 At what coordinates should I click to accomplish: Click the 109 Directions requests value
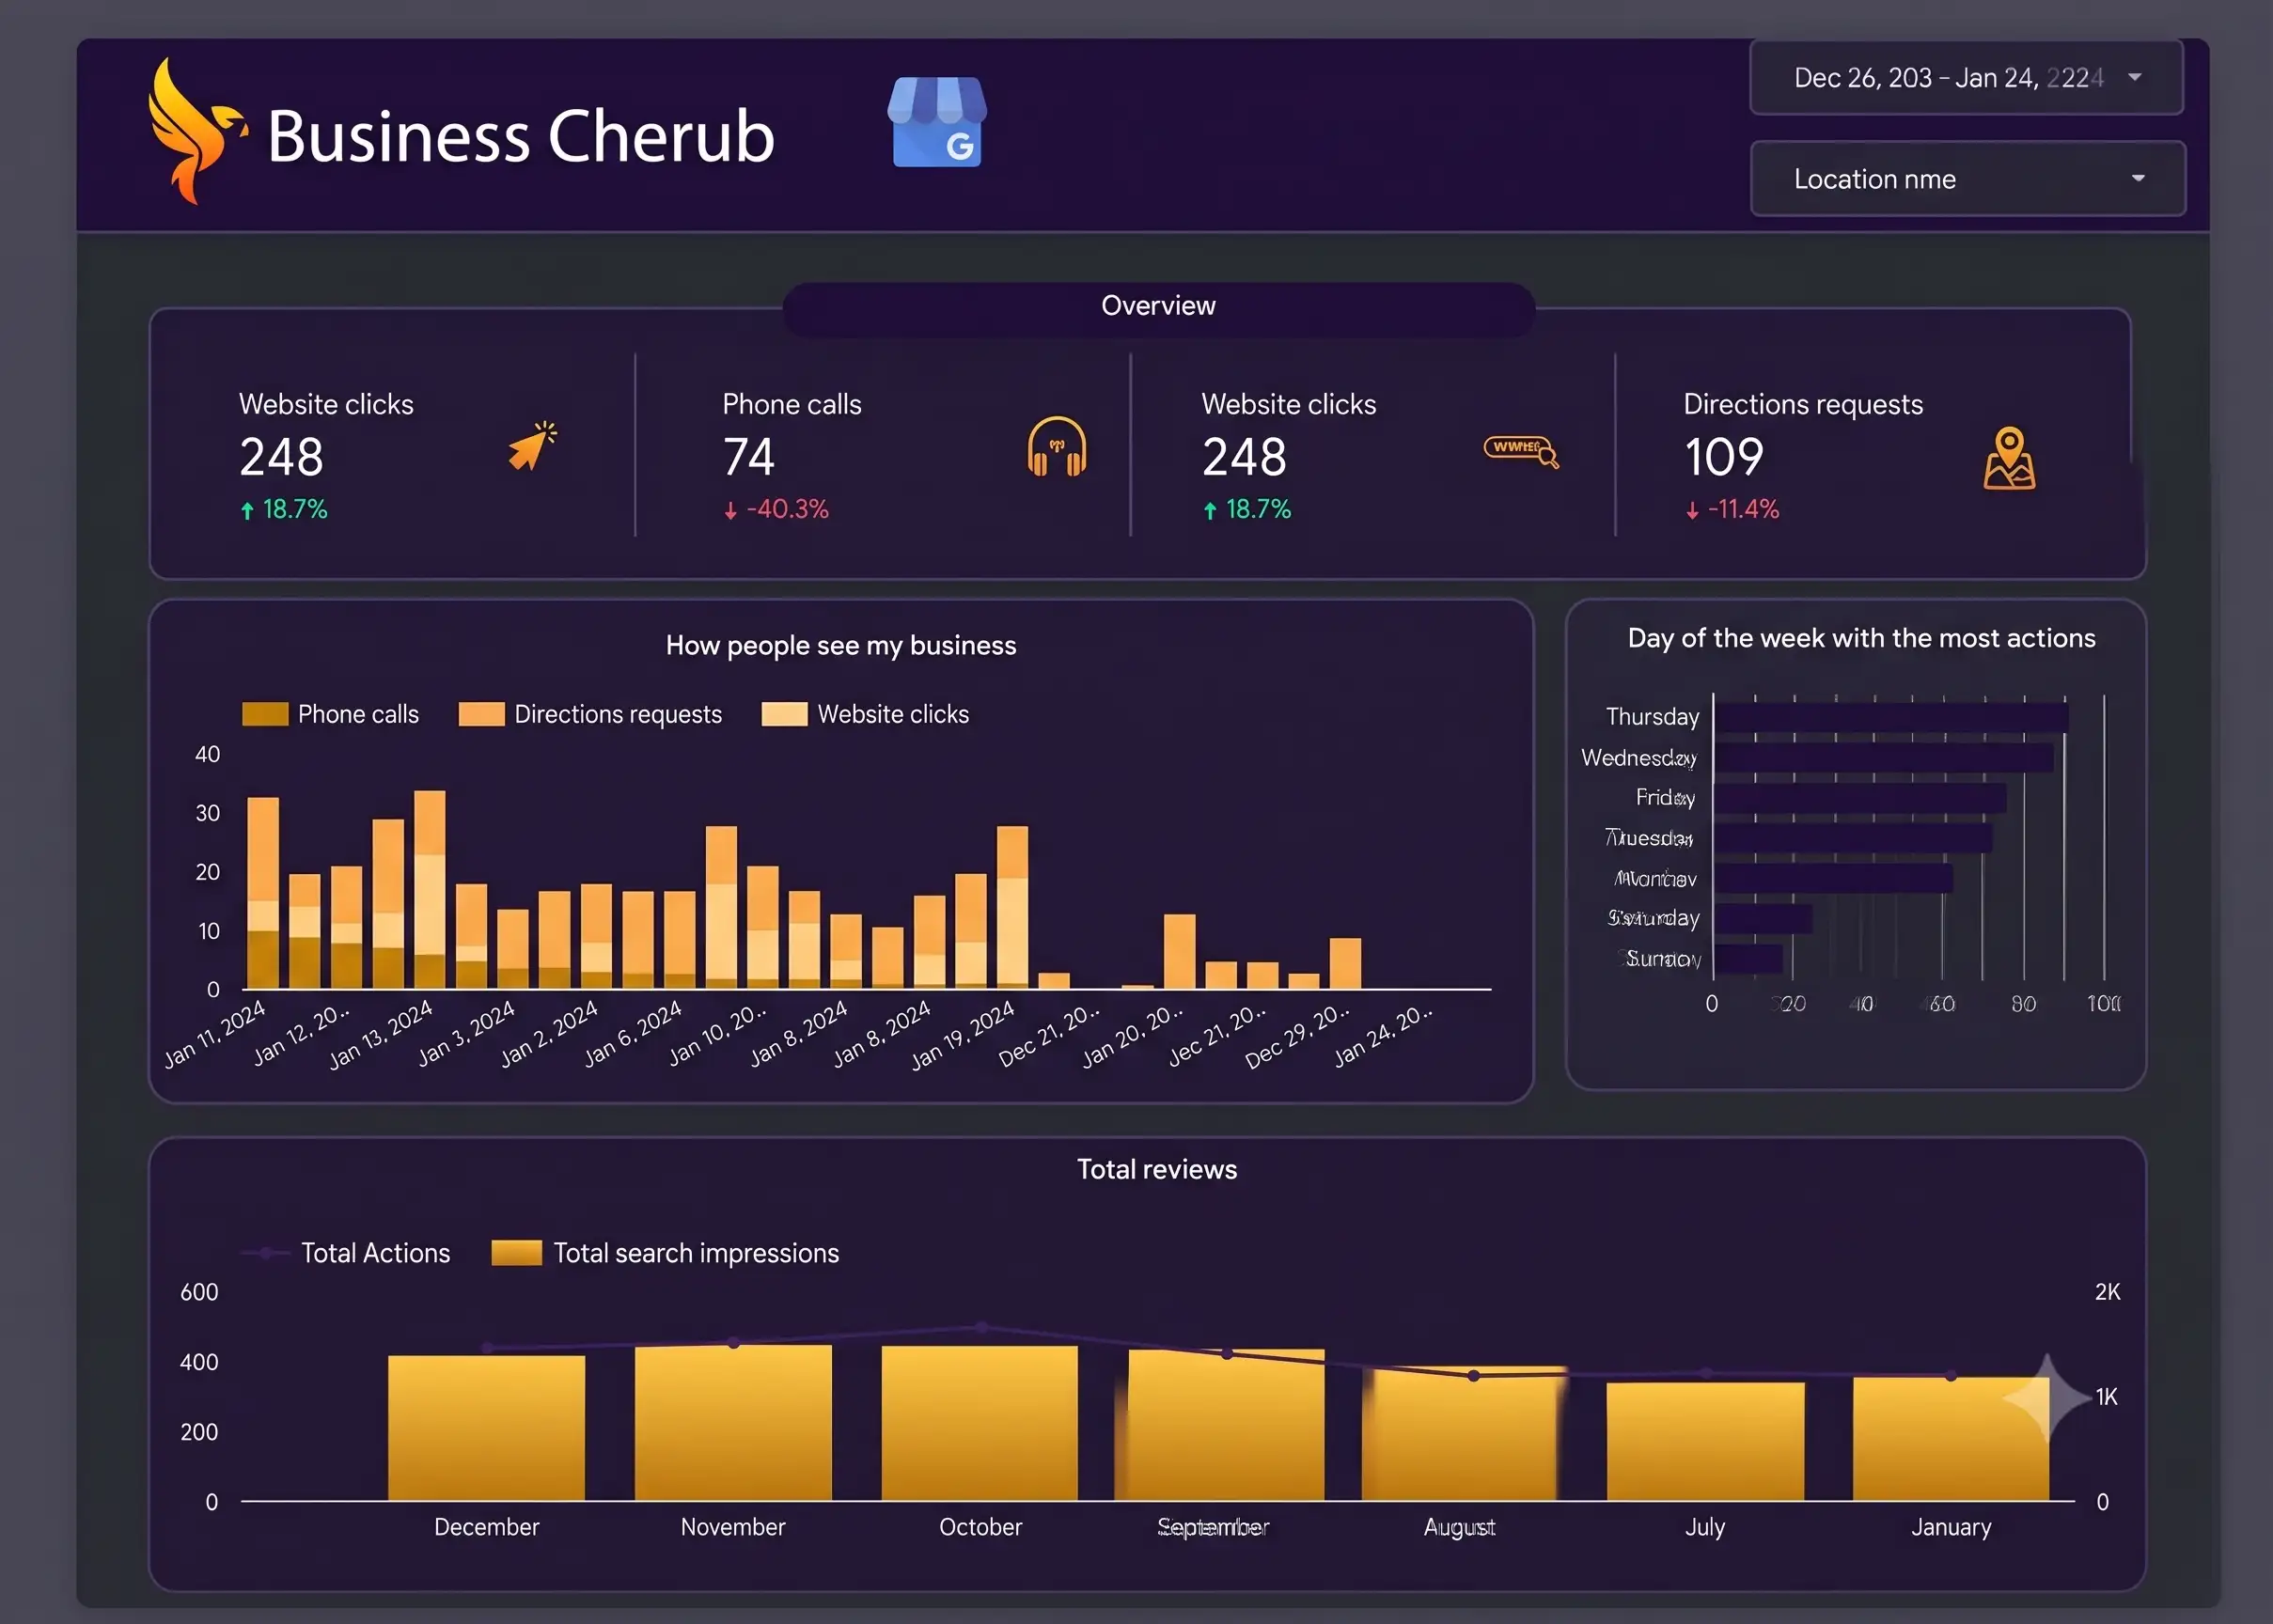(x=1724, y=457)
